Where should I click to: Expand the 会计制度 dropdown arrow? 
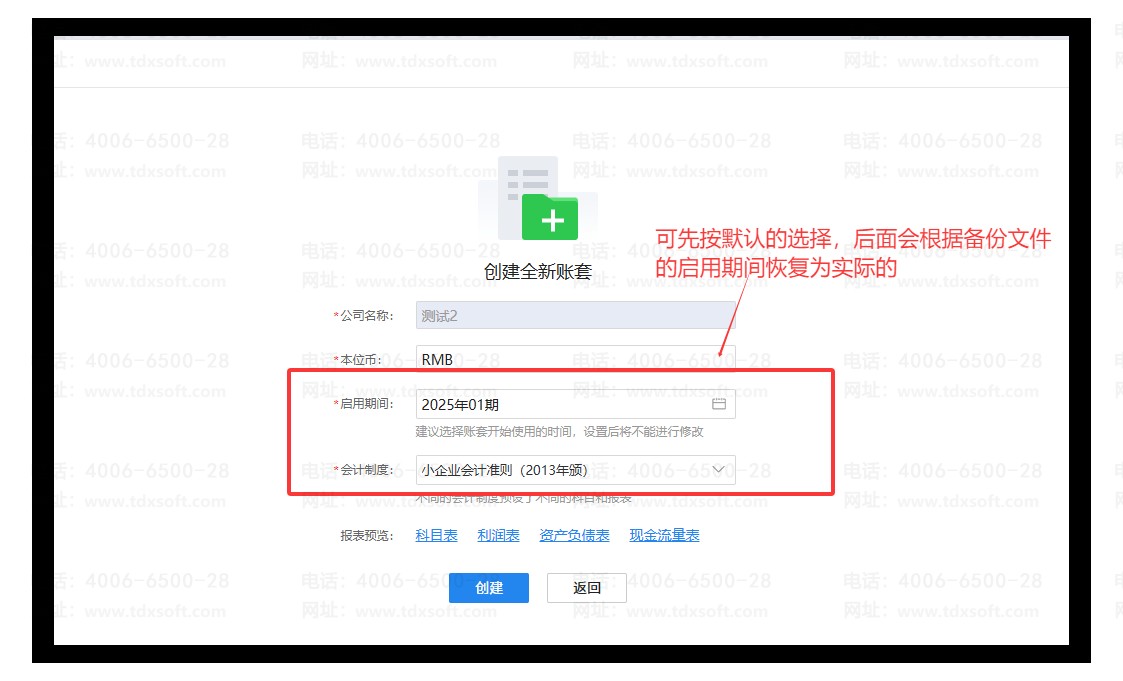pos(720,469)
